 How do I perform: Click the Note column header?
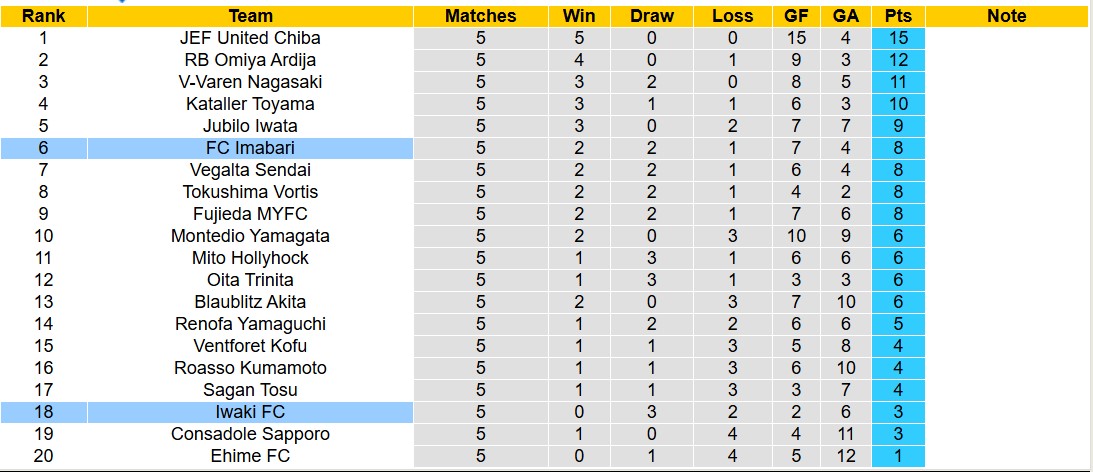tap(1006, 16)
